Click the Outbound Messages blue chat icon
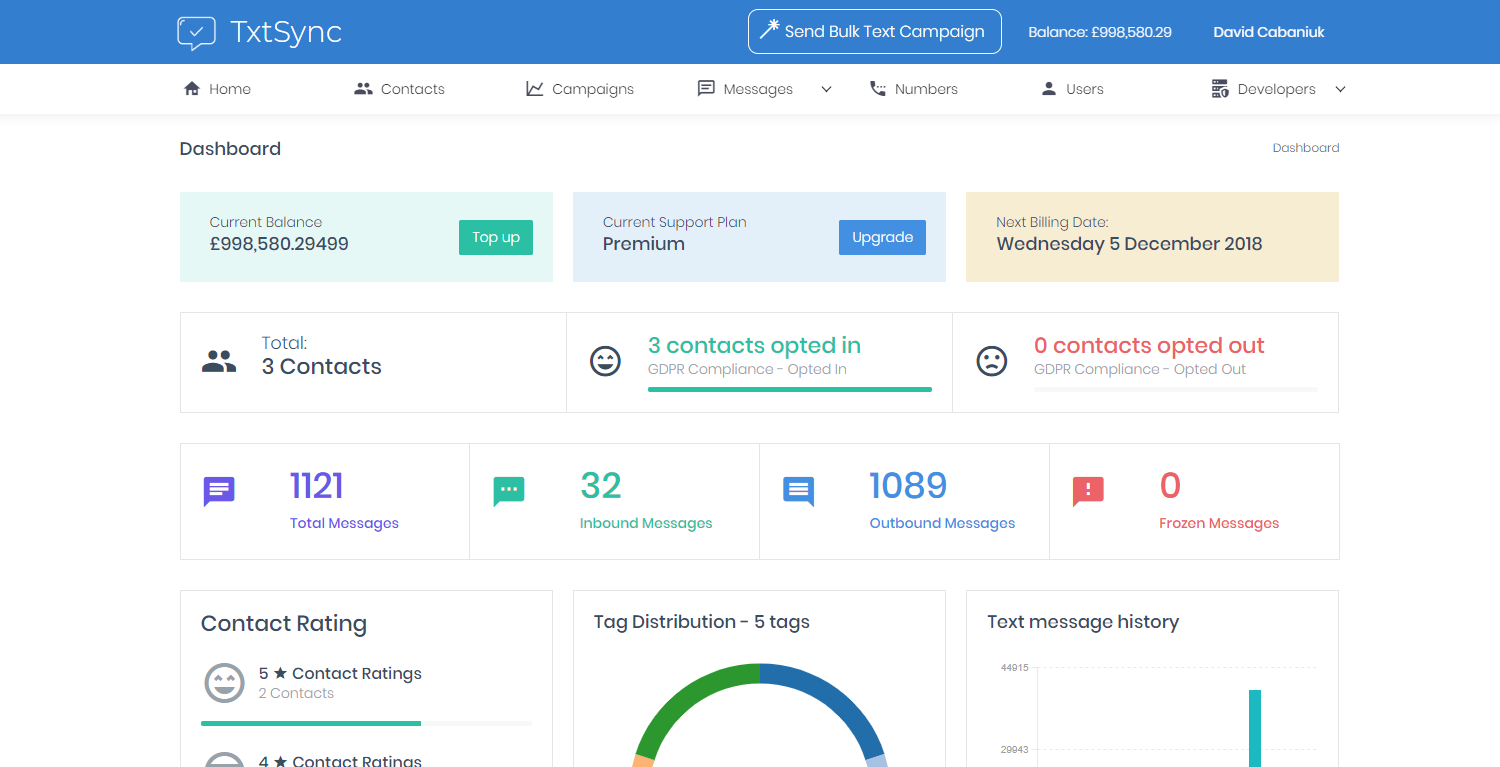Viewport: 1500px width, 767px height. 798,490
